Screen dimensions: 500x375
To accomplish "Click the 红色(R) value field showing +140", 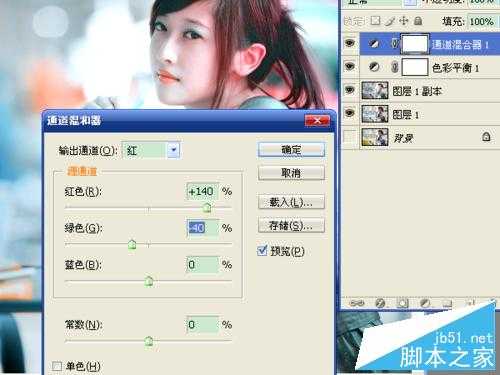I will pos(202,191).
